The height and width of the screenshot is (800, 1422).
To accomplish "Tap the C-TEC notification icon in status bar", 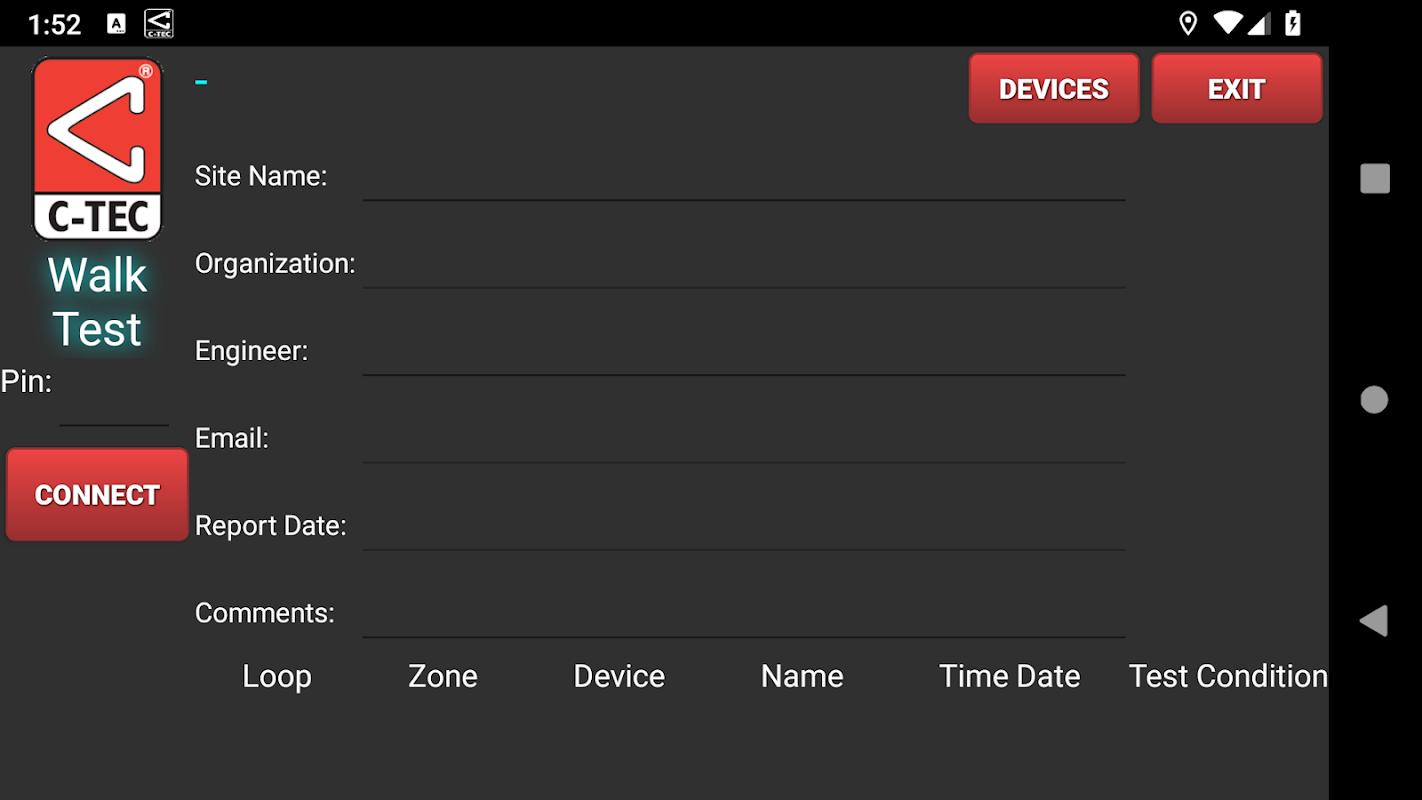I will click(x=158, y=23).
